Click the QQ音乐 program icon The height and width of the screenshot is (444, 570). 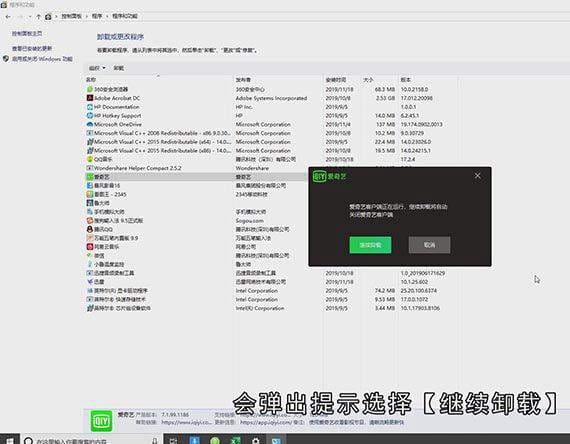click(90, 159)
